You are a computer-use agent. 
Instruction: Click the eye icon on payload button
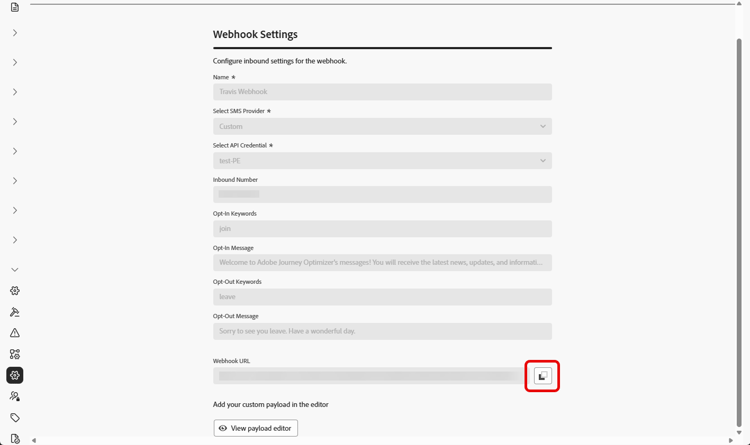click(223, 428)
